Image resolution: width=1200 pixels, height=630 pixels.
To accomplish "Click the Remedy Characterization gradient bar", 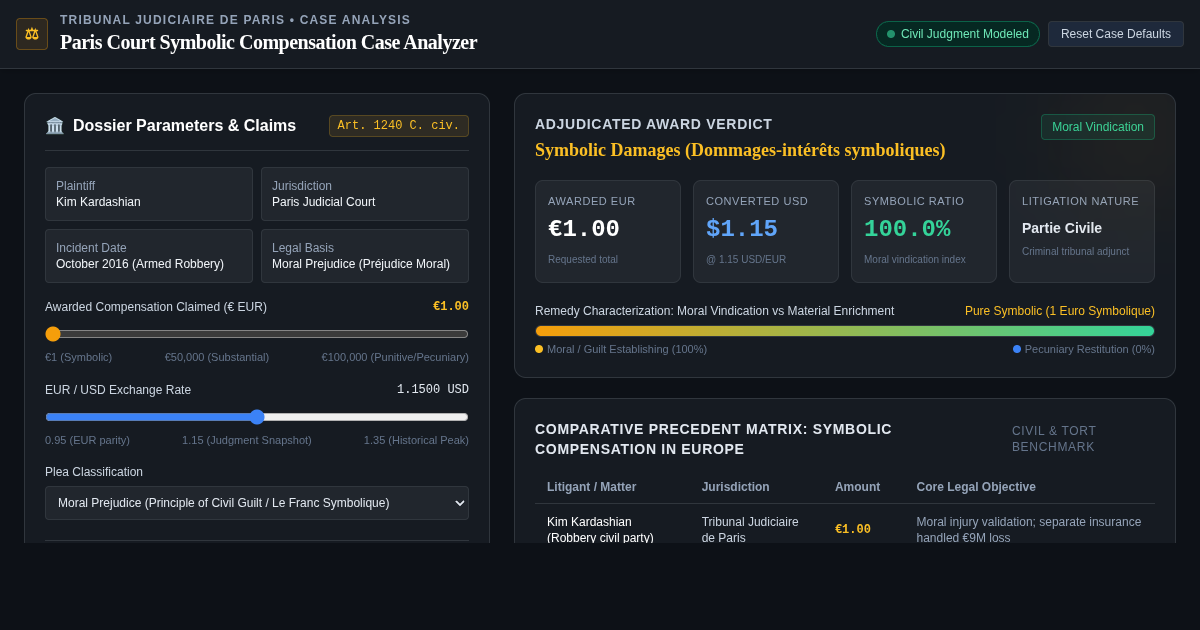I will (x=845, y=331).
